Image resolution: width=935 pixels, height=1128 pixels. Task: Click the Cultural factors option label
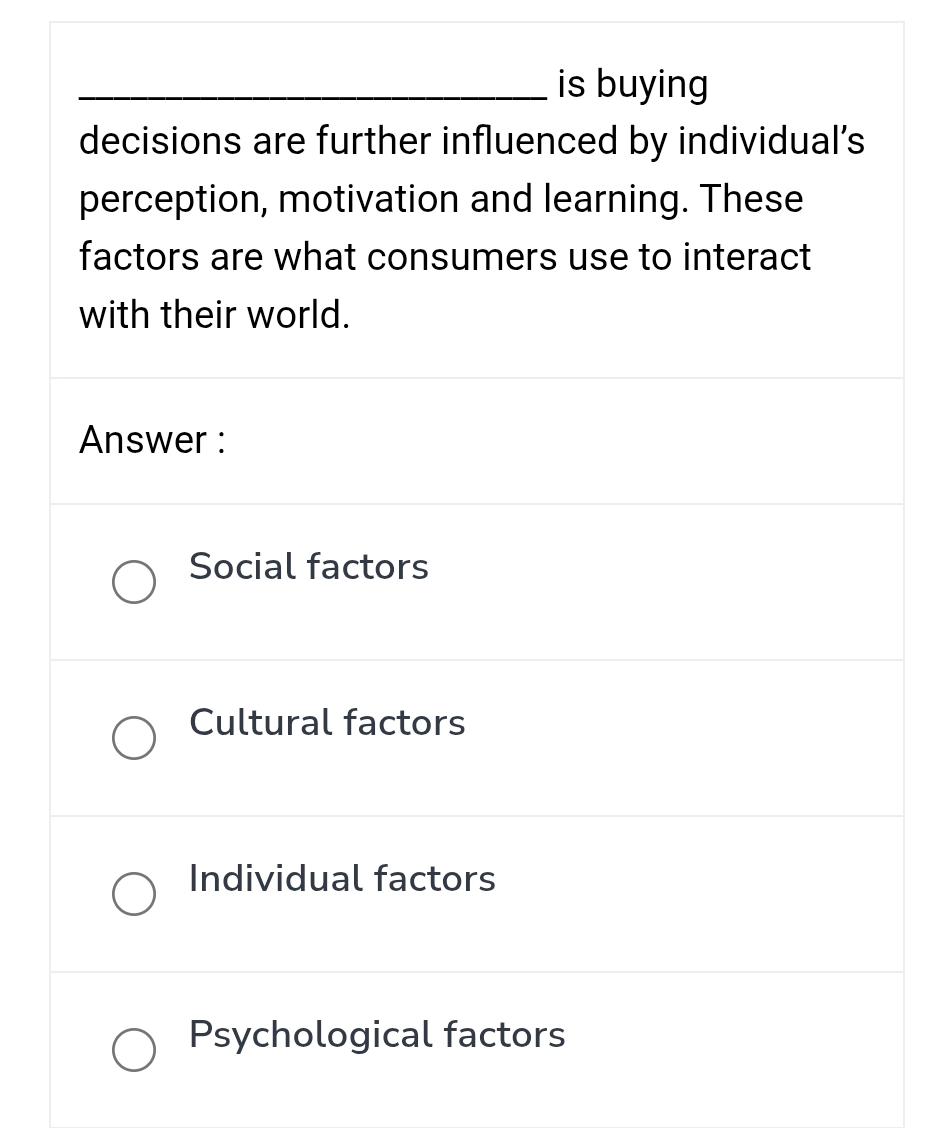(326, 722)
